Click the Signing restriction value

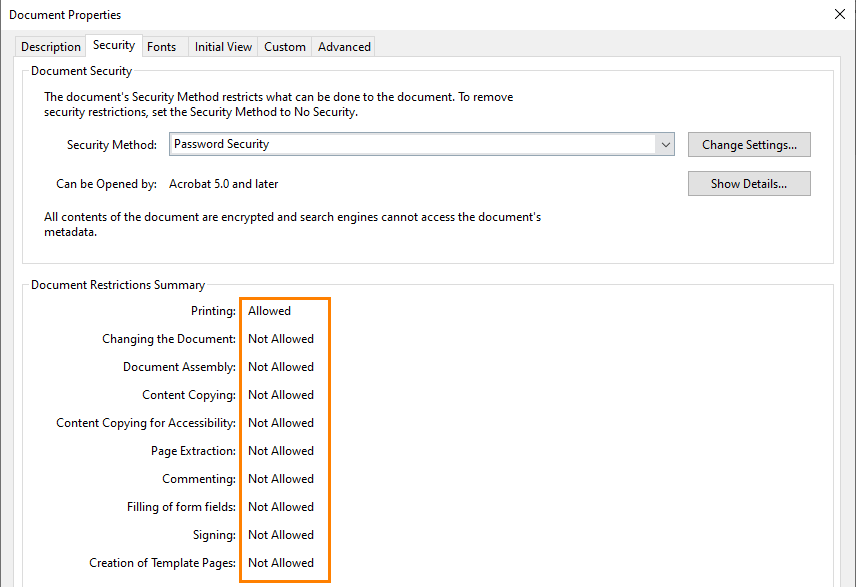pyautogui.click(x=281, y=535)
